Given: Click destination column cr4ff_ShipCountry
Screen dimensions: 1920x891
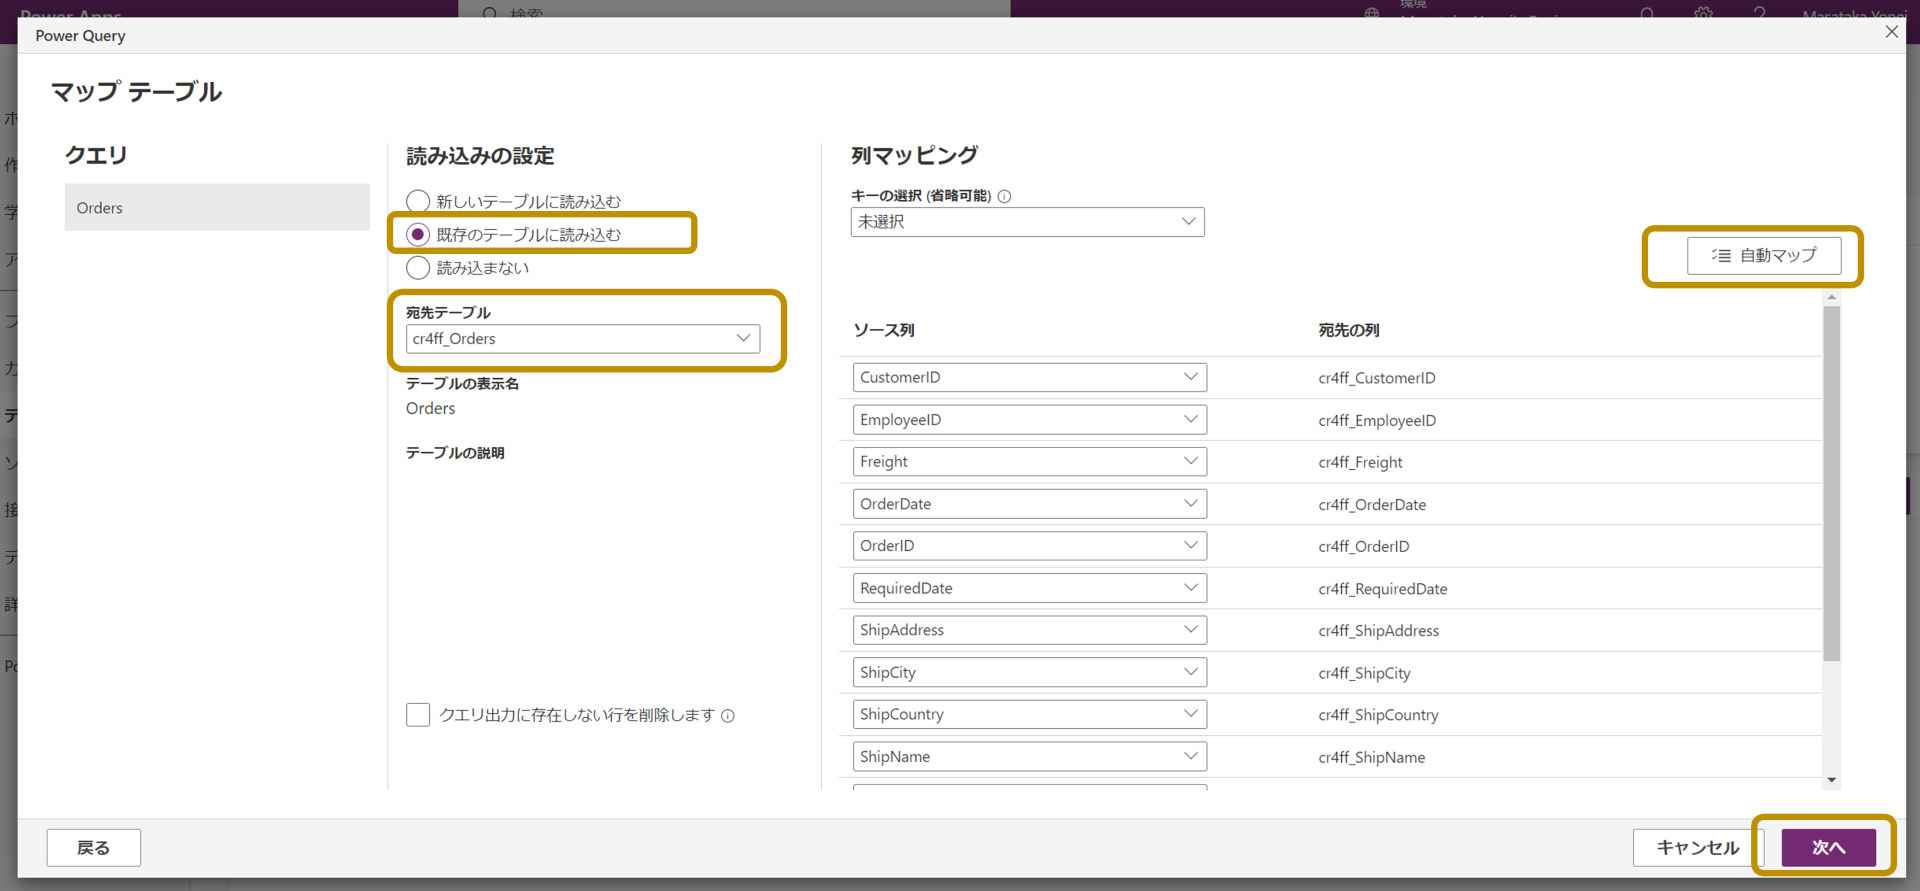Looking at the screenshot, I should tap(1378, 715).
